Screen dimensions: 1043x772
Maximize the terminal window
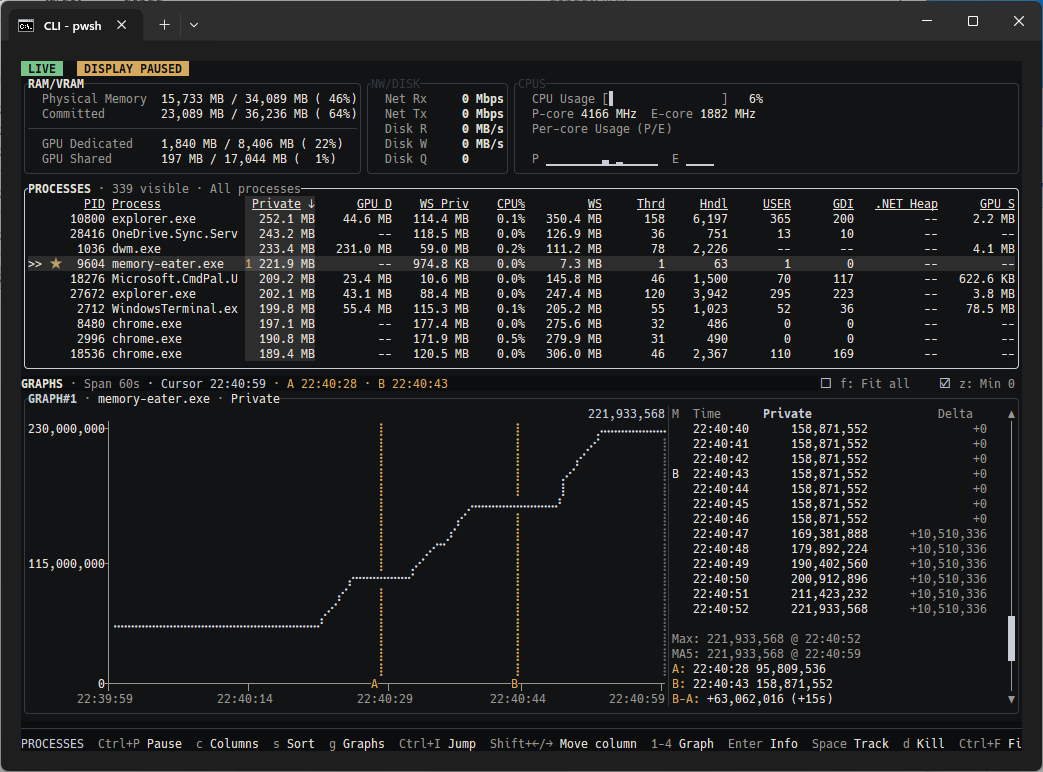pyautogui.click(x=972, y=21)
